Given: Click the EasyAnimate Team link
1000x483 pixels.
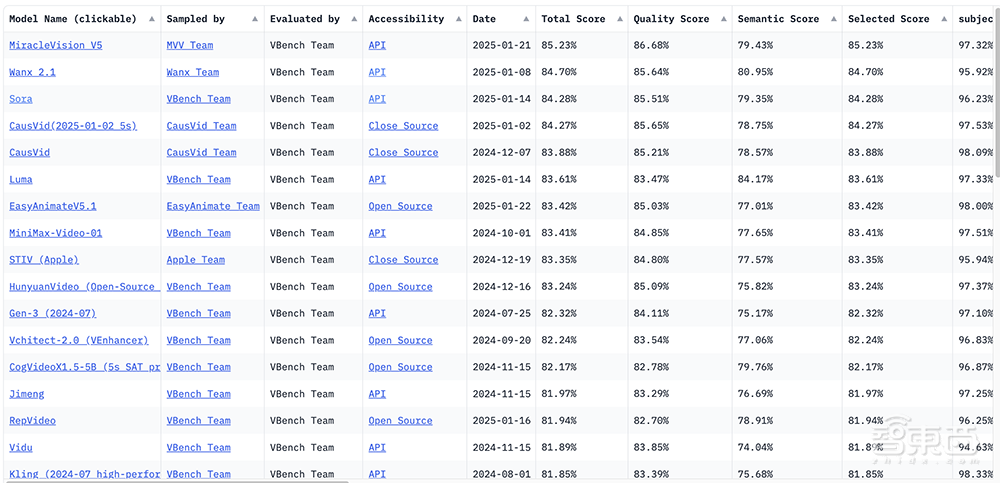Looking at the screenshot, I should click(213, 206).
